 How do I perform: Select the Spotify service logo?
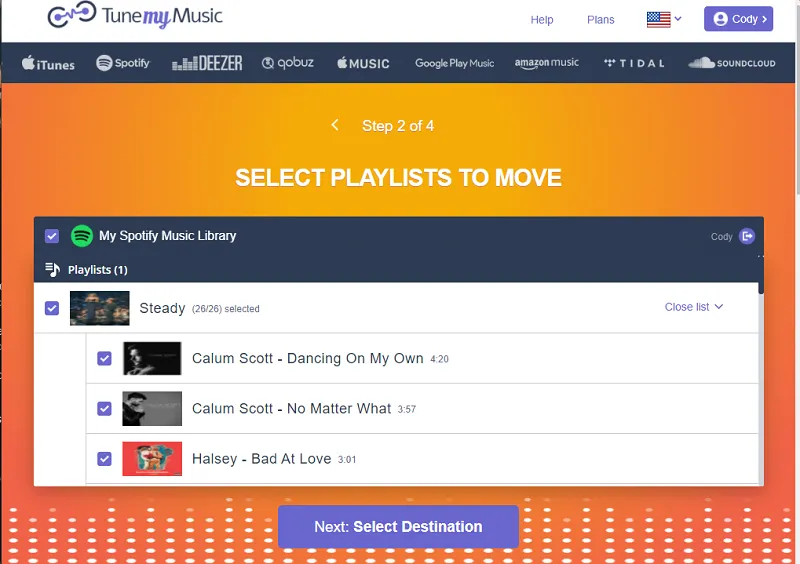pos(123,63)
